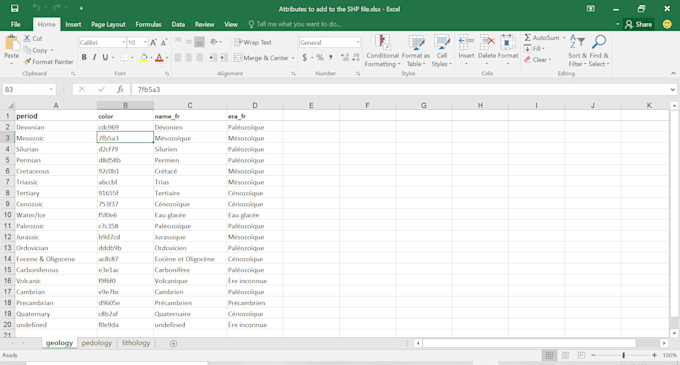Click the Increase Indent icon

223,57
